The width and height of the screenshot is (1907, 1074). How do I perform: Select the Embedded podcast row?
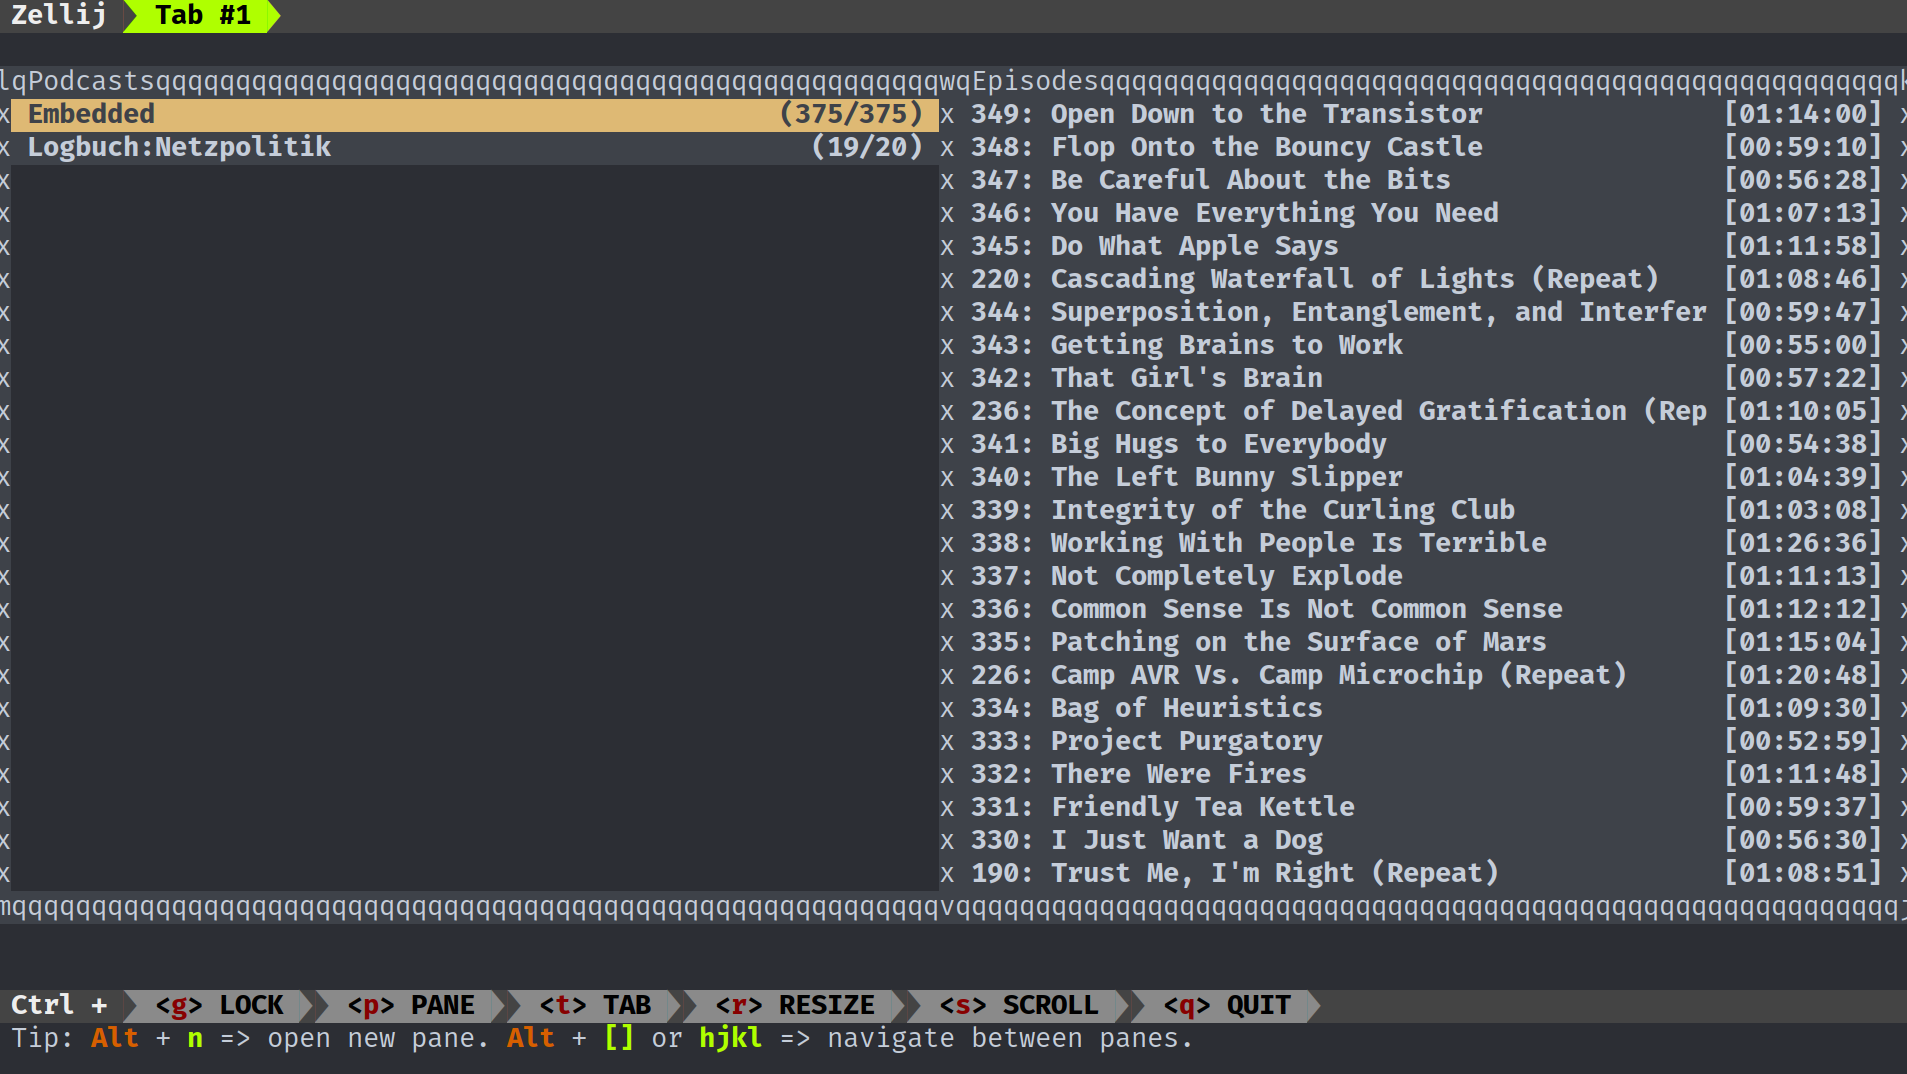474,114
